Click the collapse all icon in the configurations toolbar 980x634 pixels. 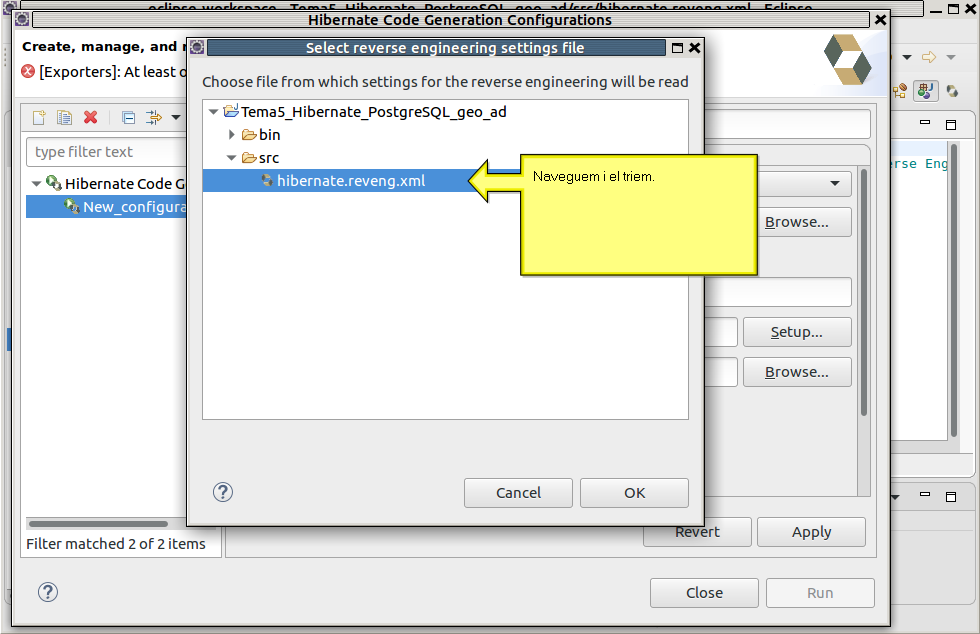point(128,118)
